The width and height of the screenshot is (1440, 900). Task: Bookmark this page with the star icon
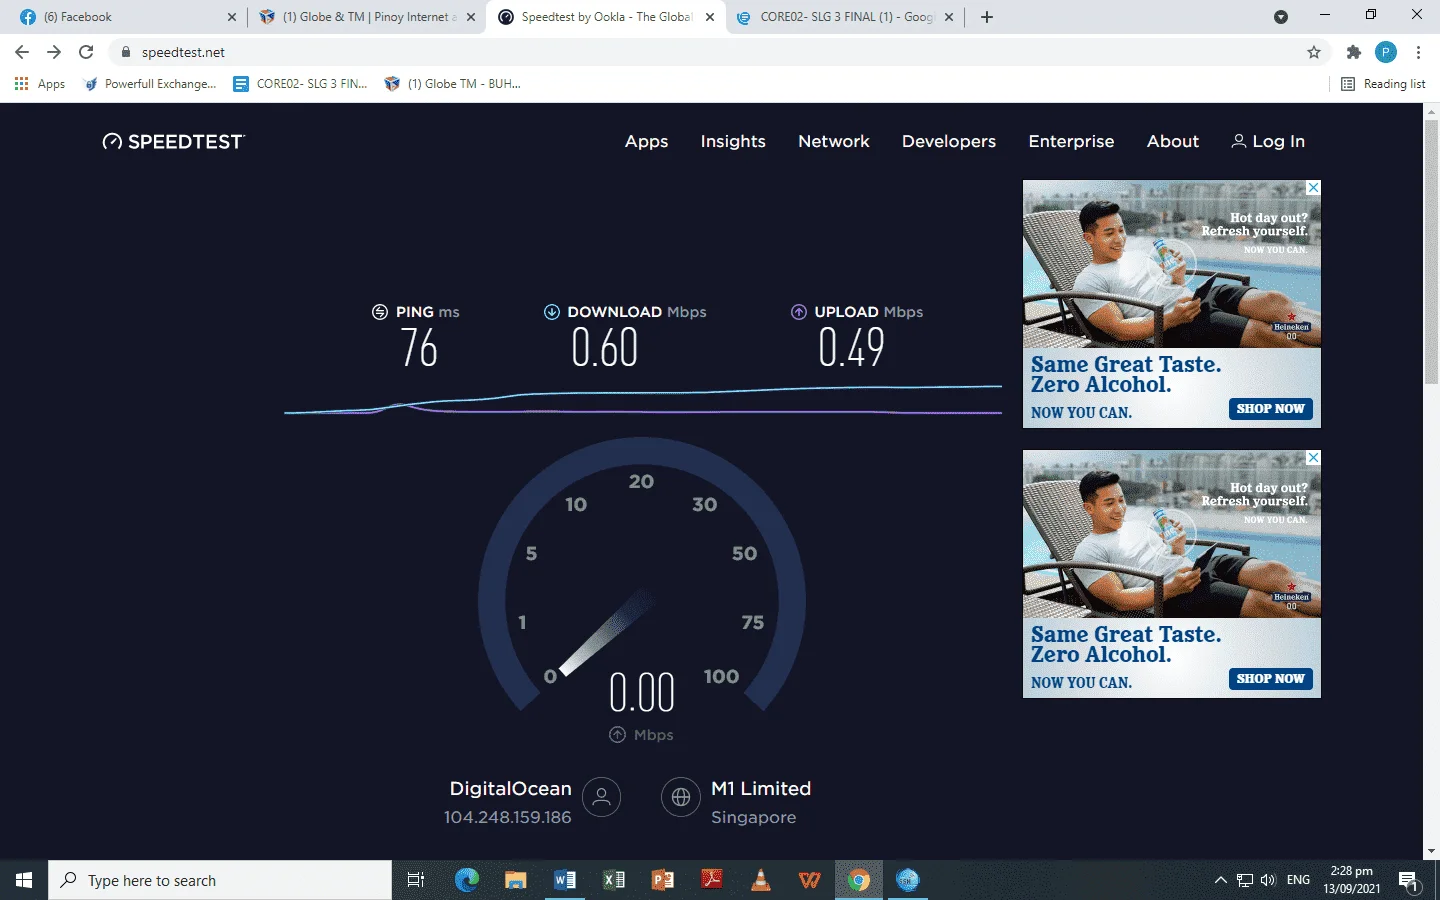pyautogui.click(x=1314, y=52)
